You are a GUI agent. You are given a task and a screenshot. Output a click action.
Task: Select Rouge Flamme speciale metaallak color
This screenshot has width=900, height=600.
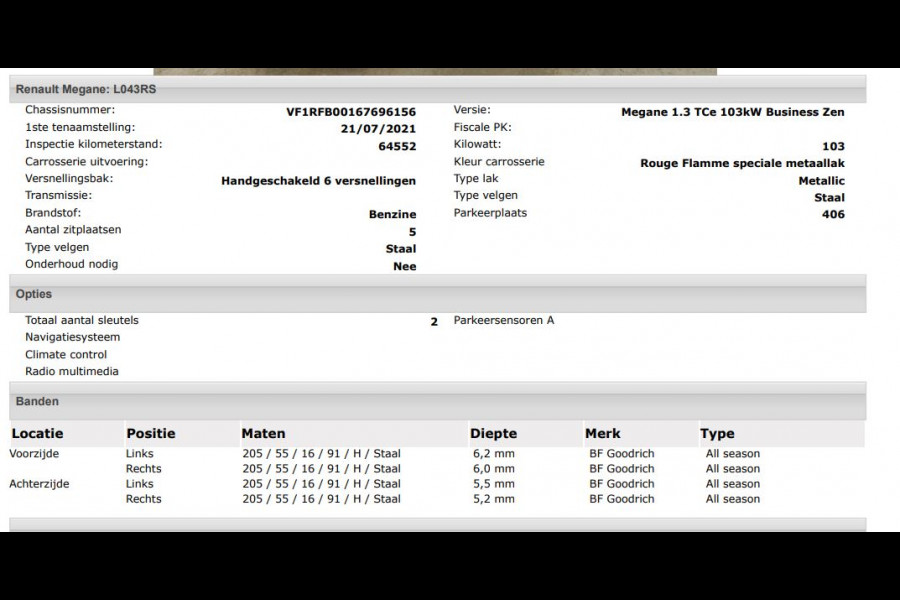tap(742, 163)
